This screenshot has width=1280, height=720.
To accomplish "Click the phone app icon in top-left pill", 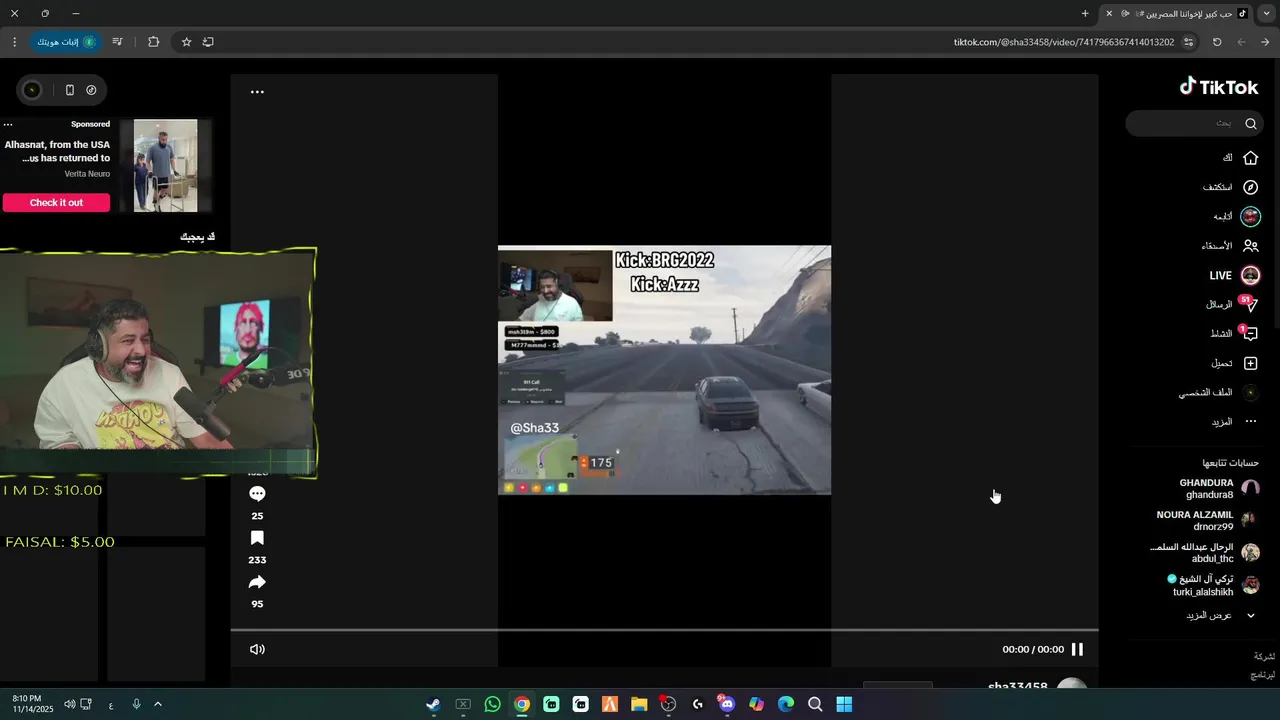I will tap(69, 90).
